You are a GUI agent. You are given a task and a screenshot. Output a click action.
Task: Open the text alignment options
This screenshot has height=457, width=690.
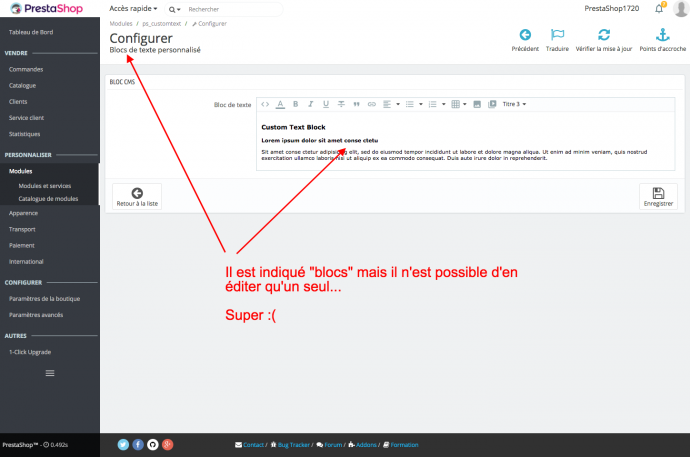391,104
